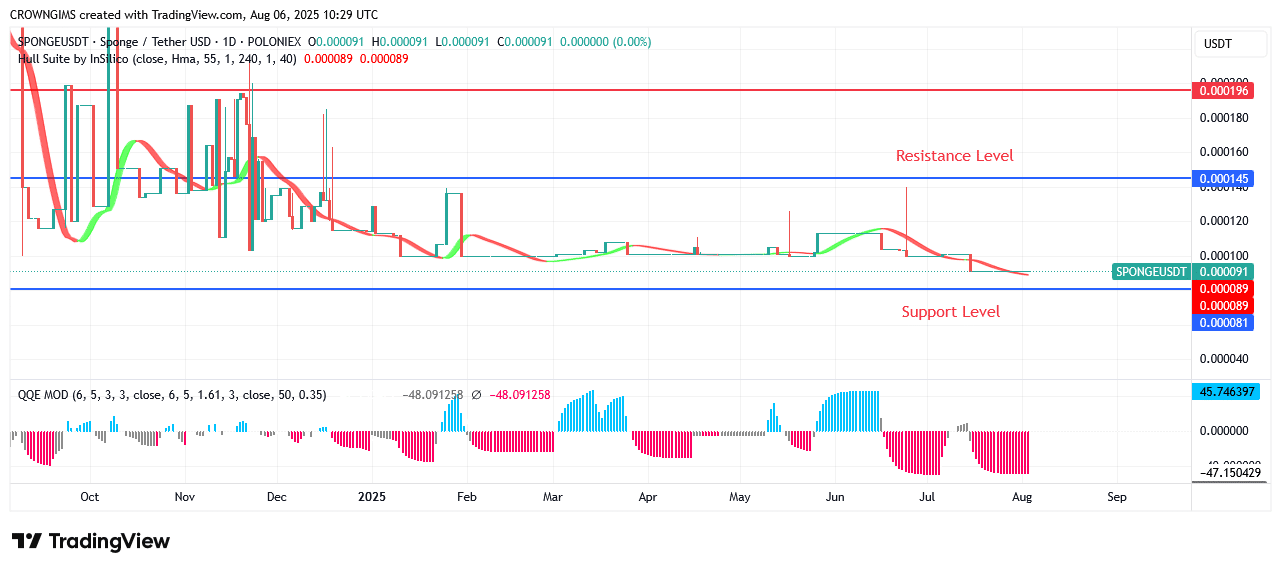Click the Aug label on time axis
Viewport: 1281px width, 571px height.
pyautogui.click(x=1022, y=496)
